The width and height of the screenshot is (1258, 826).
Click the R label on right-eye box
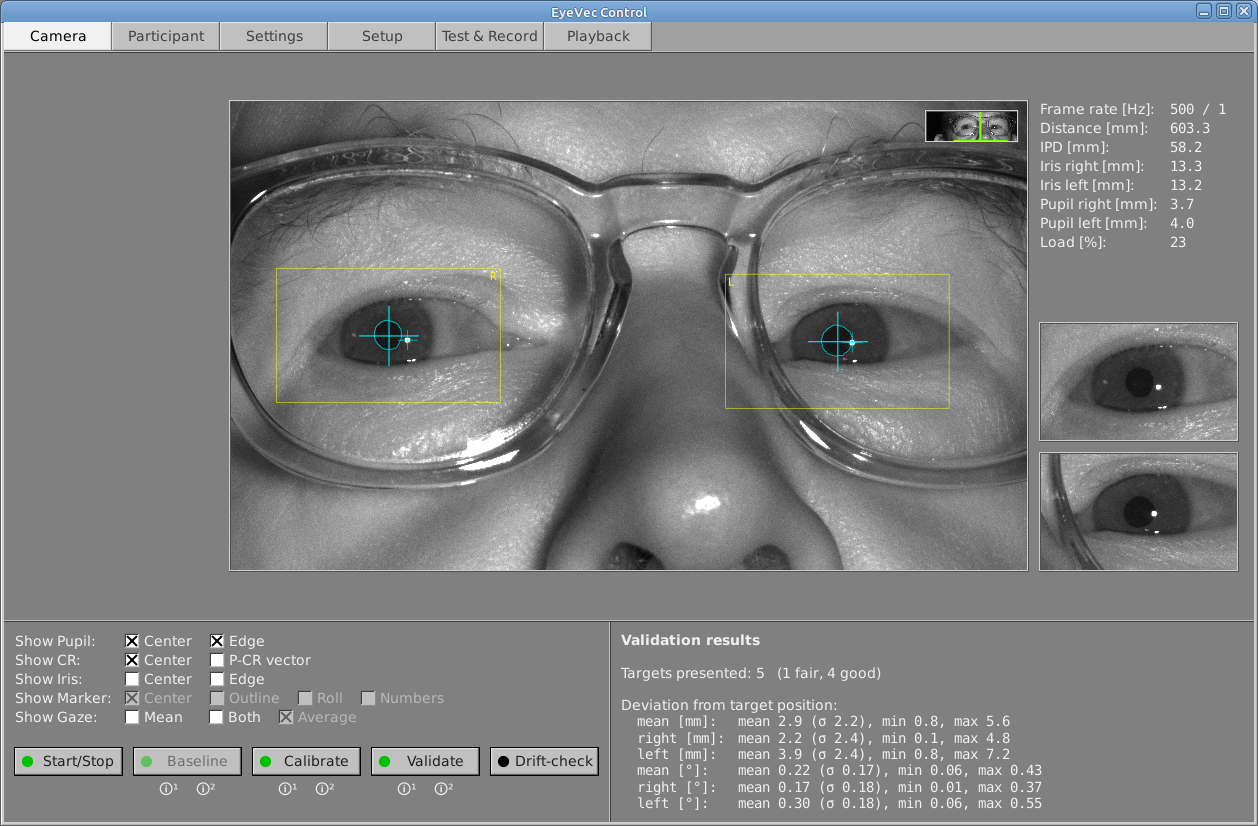(x=493, y=274)
